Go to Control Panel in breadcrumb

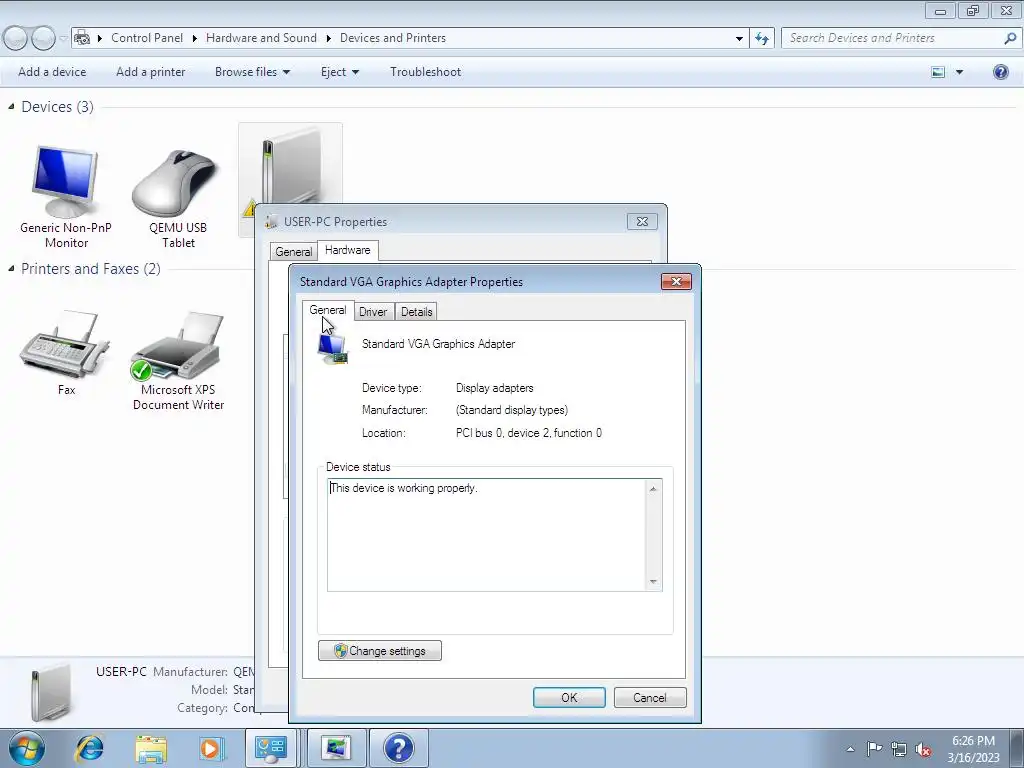[147, 38]
